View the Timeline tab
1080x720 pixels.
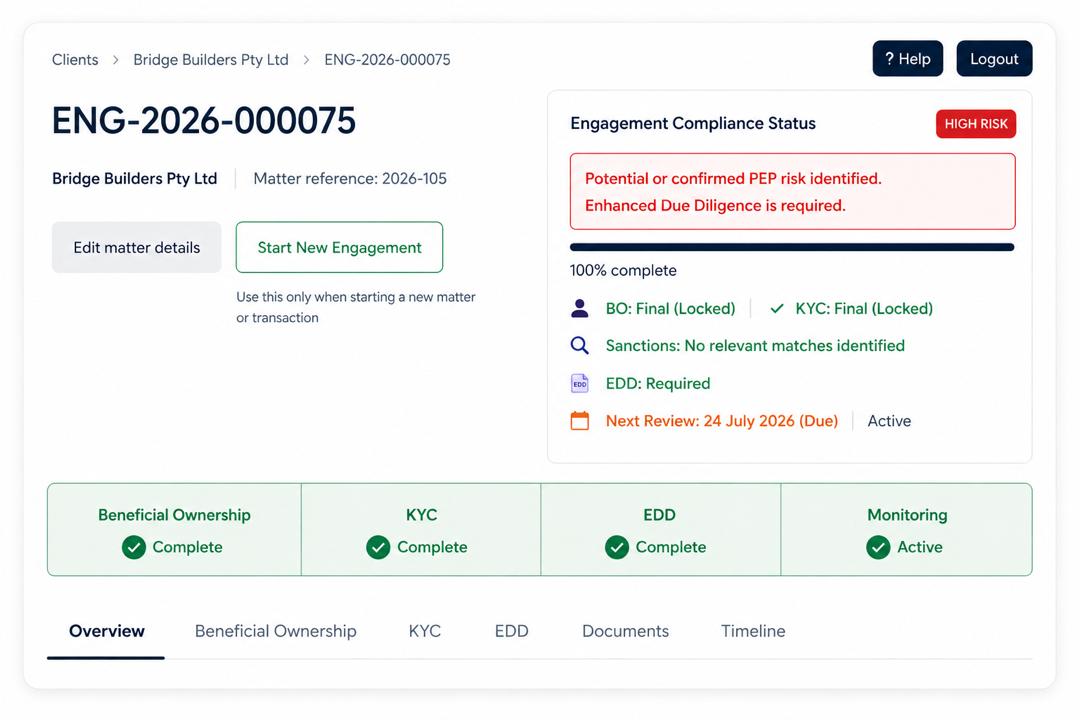tap(753, 631)
